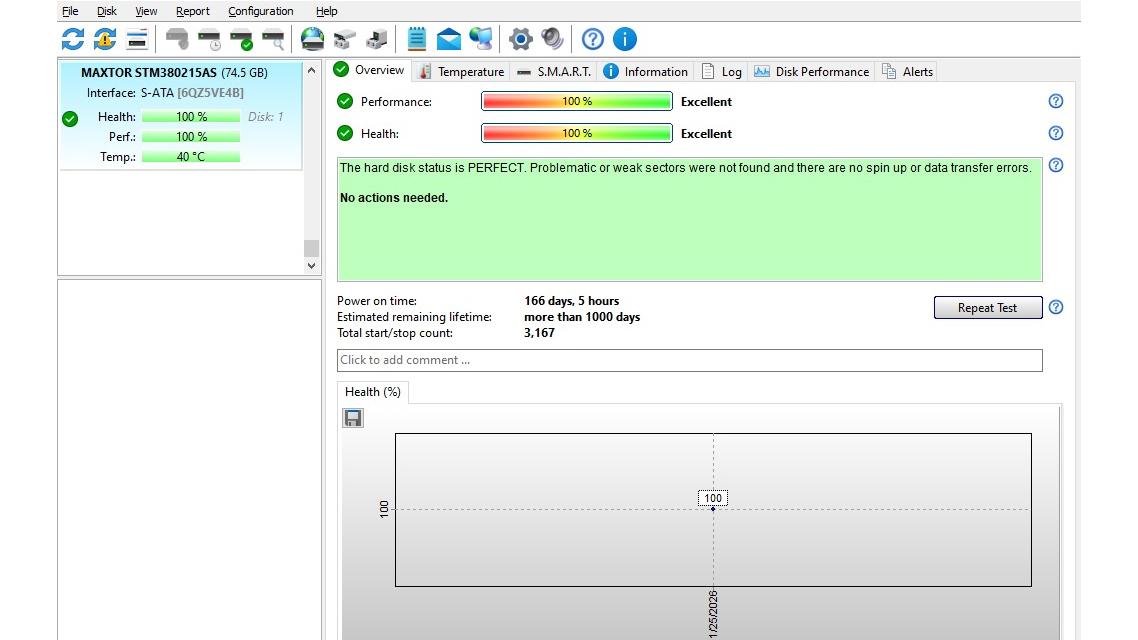Click the refresh icon with warning sign
This screenshot has width=1138, height=640.
tap(105, 39)
